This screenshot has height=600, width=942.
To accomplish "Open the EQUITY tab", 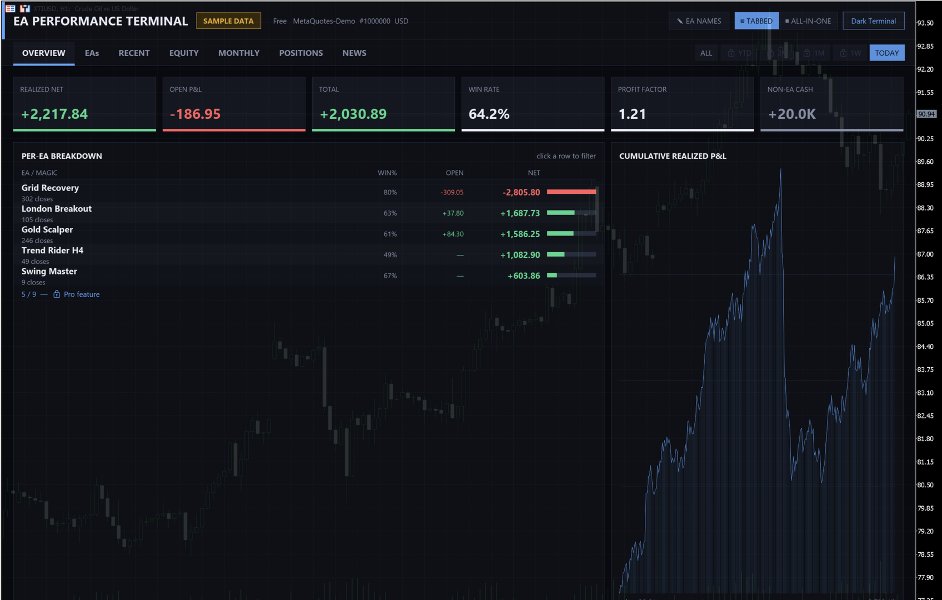I will pos(184,53).
